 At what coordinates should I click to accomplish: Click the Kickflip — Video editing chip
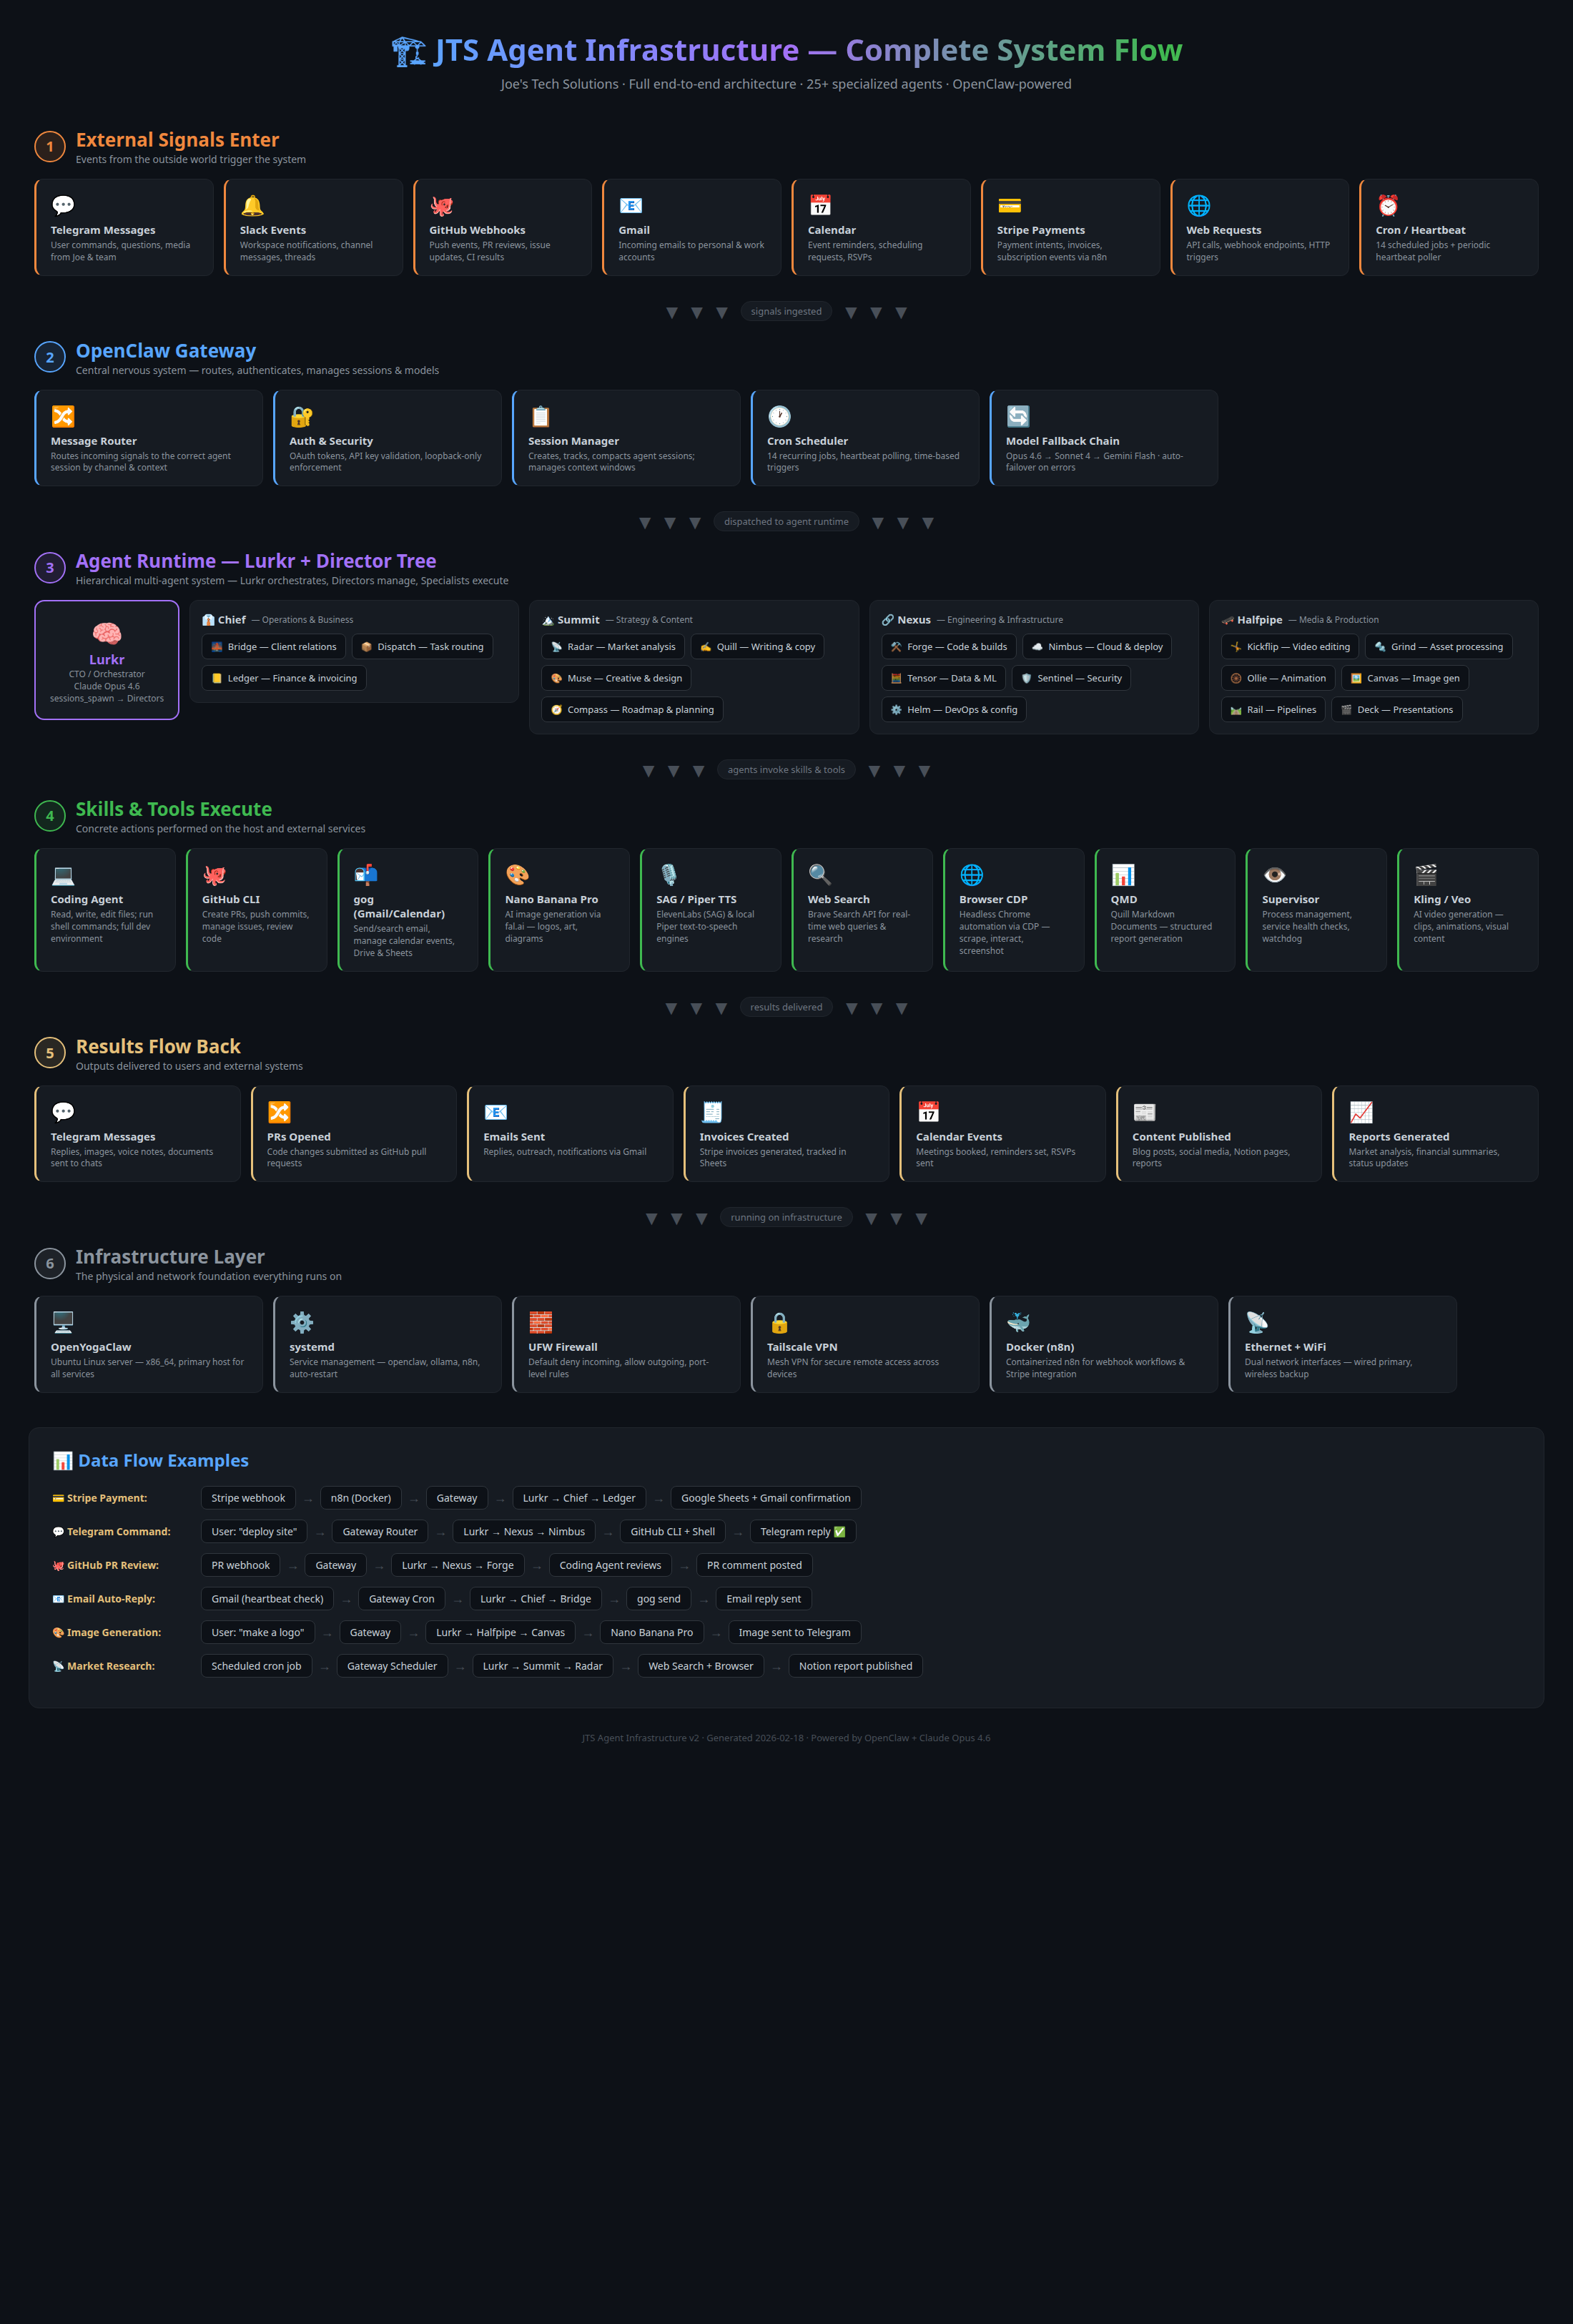[x=1290, y=647]
